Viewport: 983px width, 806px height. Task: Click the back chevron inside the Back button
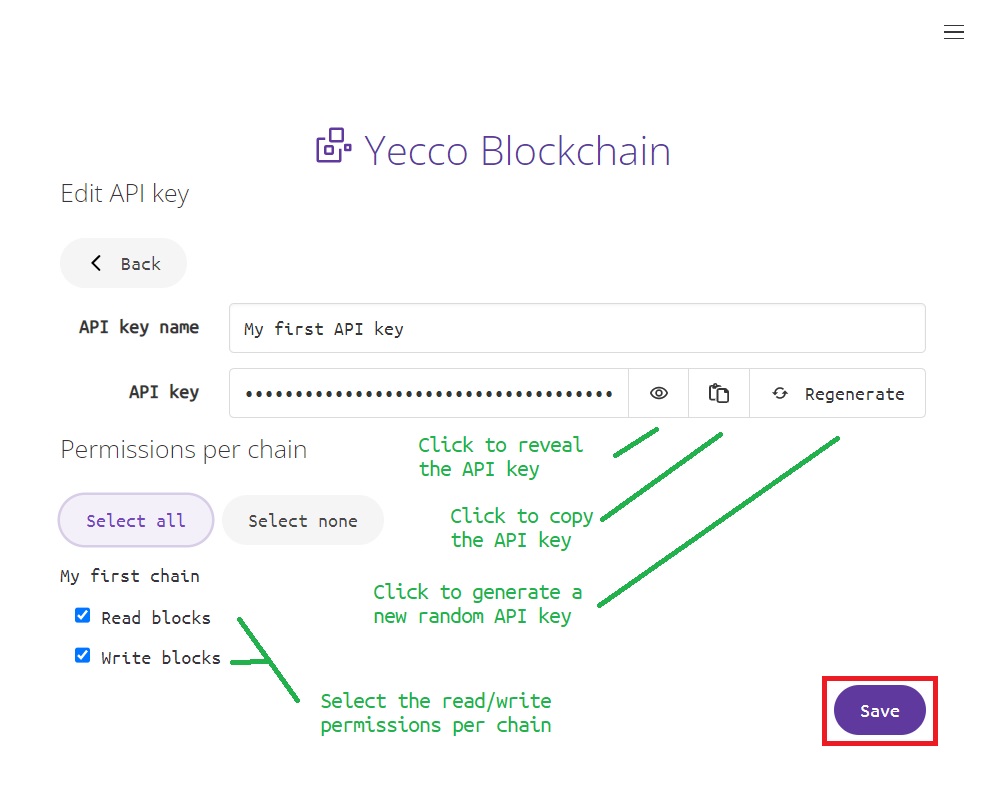tap(95, 263)
